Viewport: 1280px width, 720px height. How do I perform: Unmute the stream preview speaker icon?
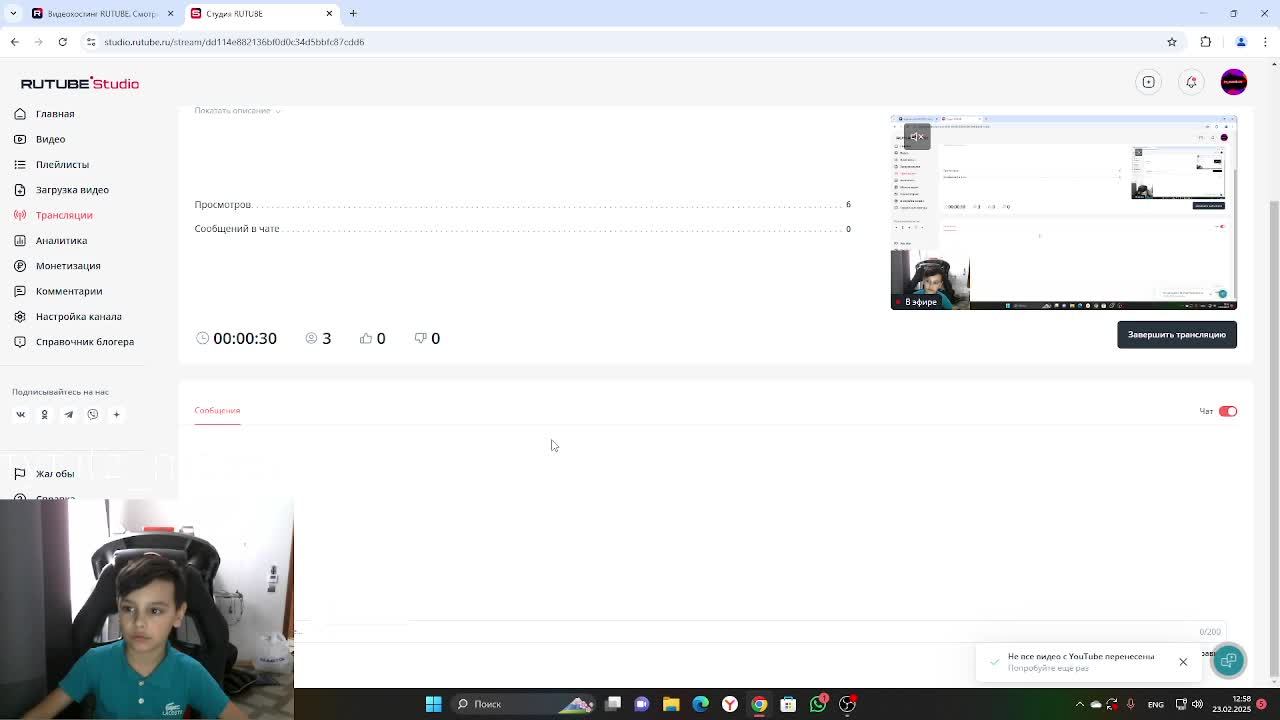coord(917,137)
